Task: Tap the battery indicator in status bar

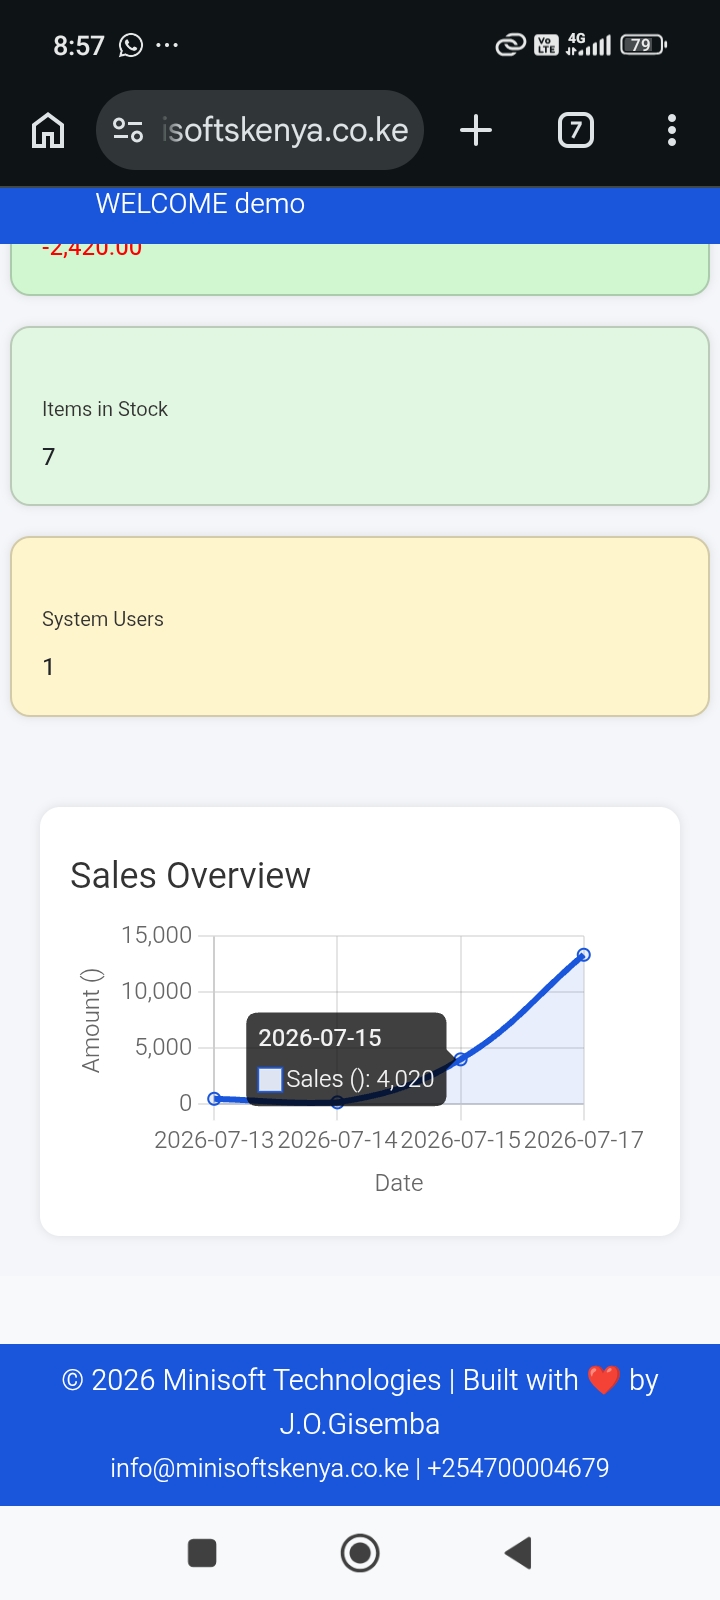Action: [x=643, y=45]
